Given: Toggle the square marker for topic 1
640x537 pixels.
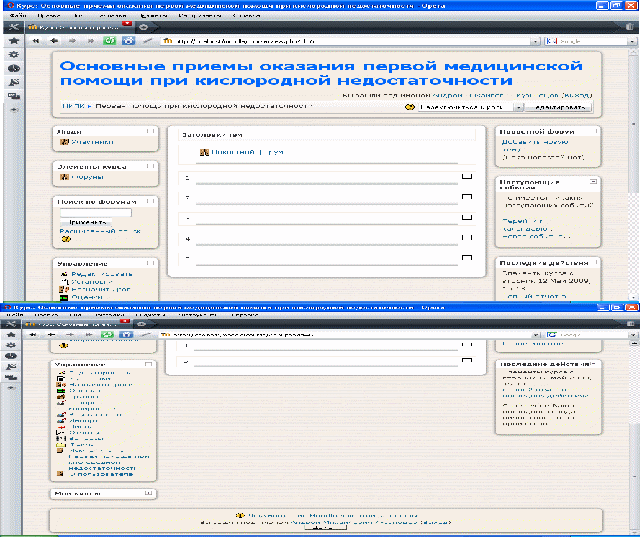Looking at the screenshot, I should 466,178.
